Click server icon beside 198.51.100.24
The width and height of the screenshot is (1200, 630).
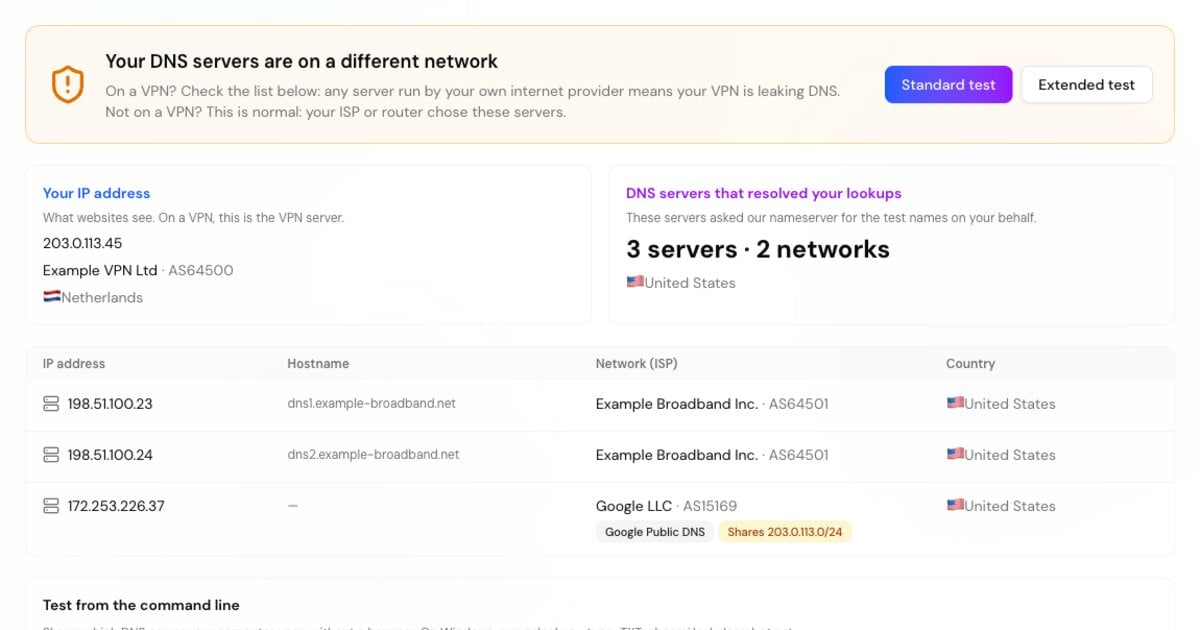pyautogui.click(x=51, y=455)
